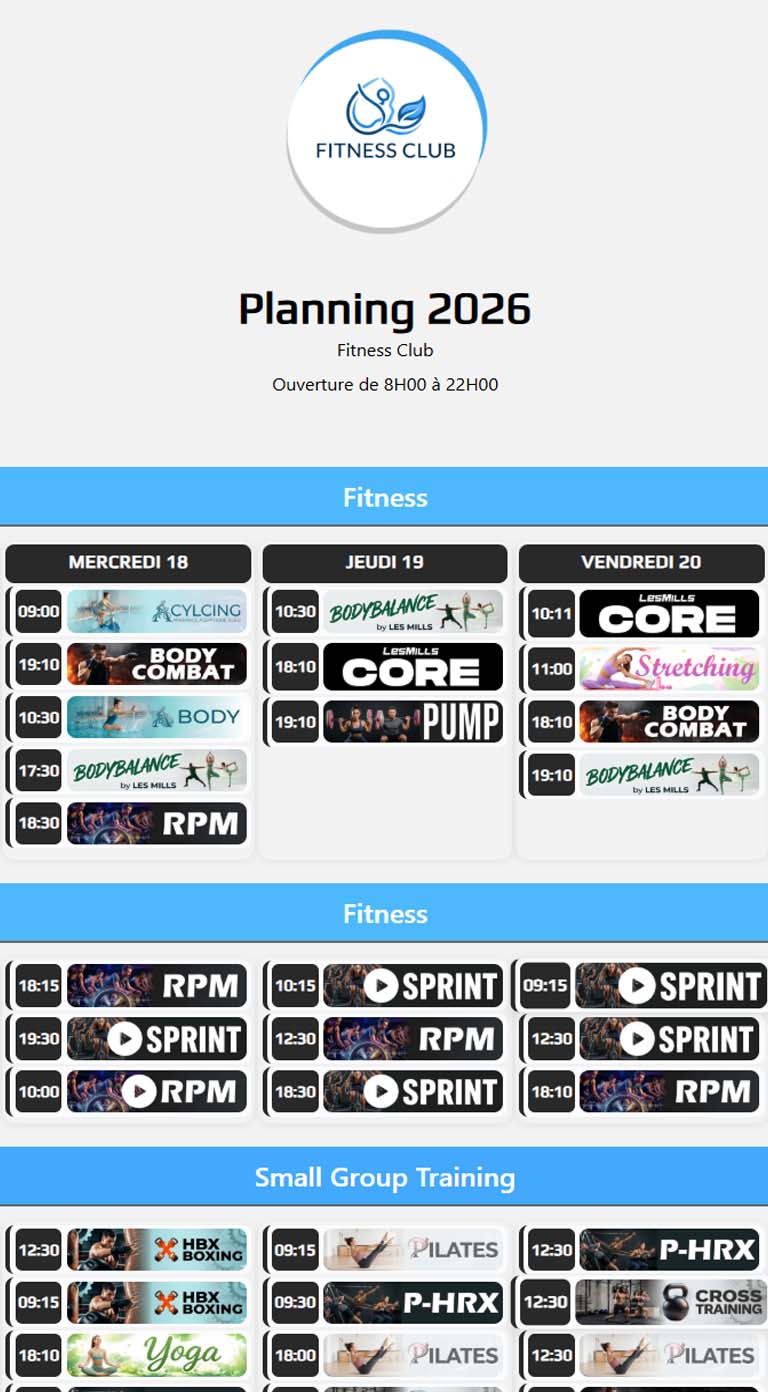This screenshot has height=1392, width=768.
Task: Select the SPRINT class at 10:15
Action: click(x=412, y=986)
